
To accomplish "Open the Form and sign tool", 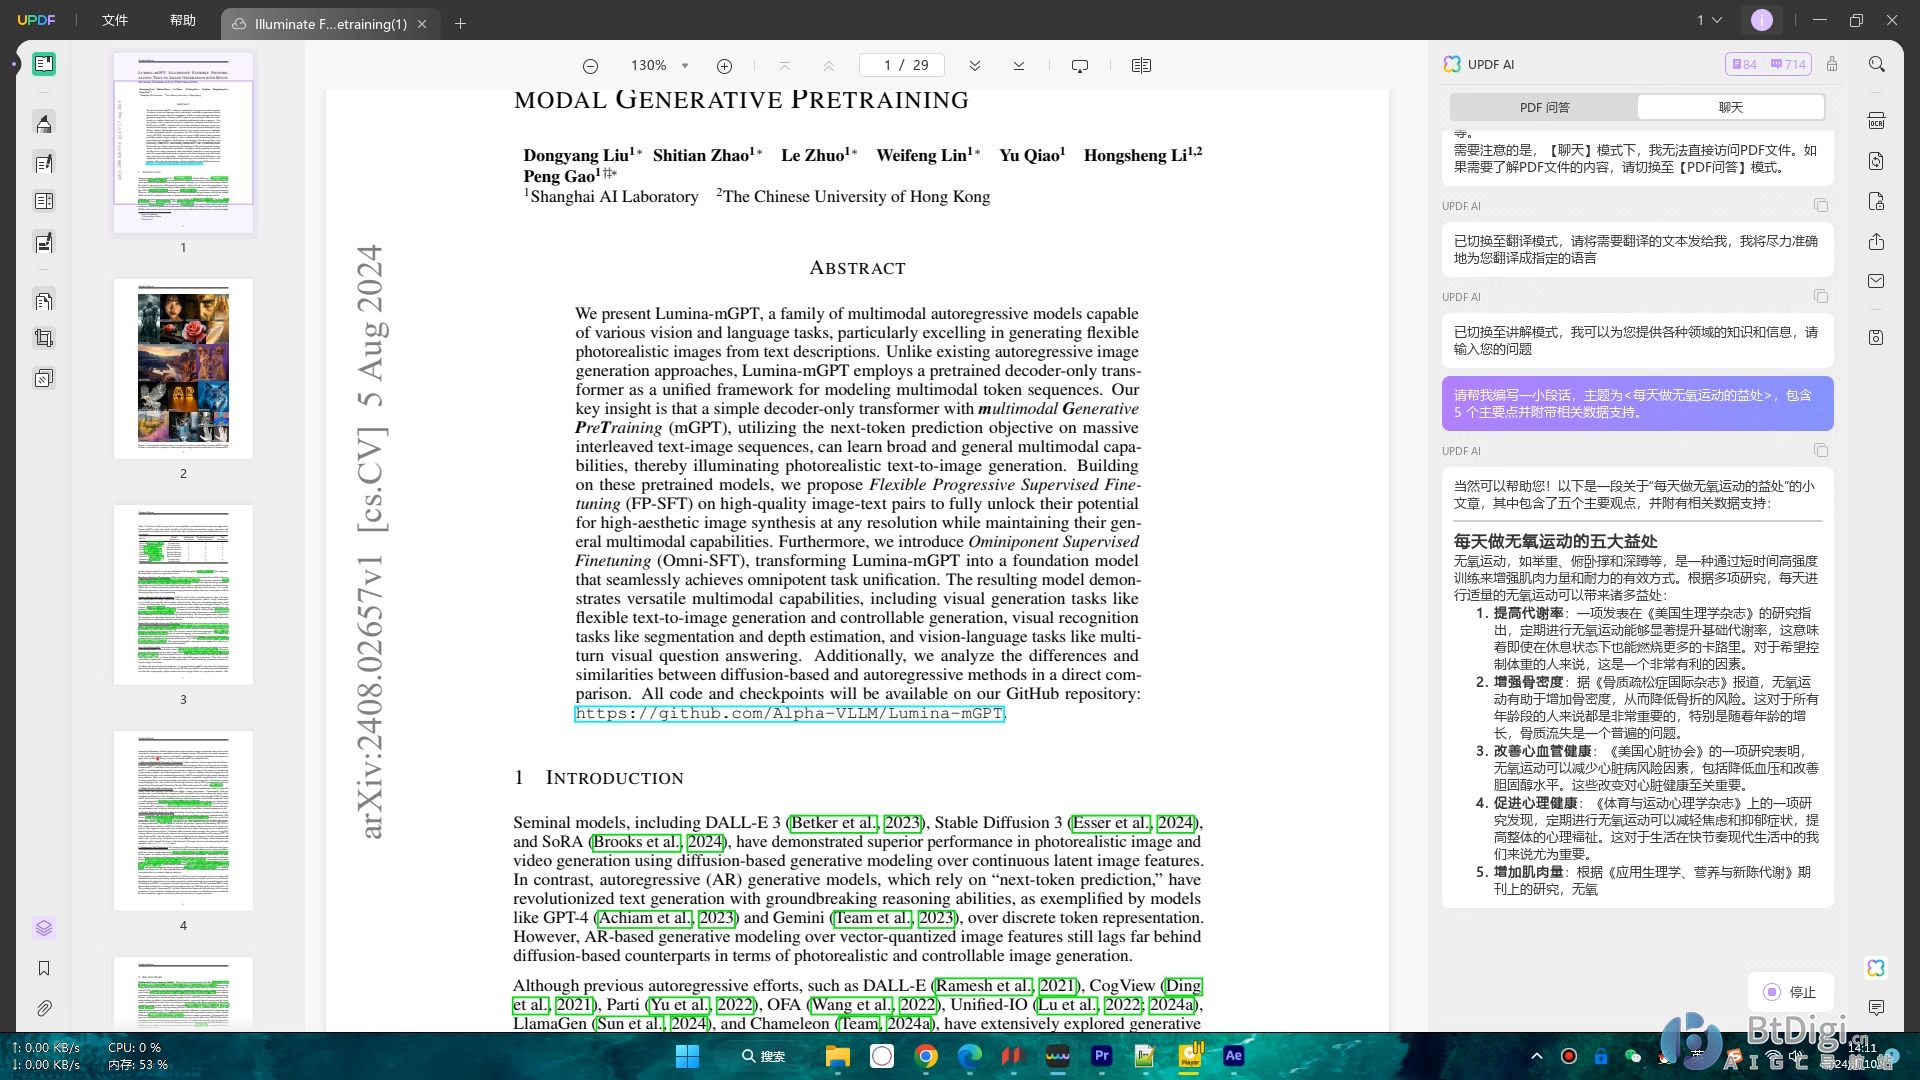I will [x=43, y=242].
